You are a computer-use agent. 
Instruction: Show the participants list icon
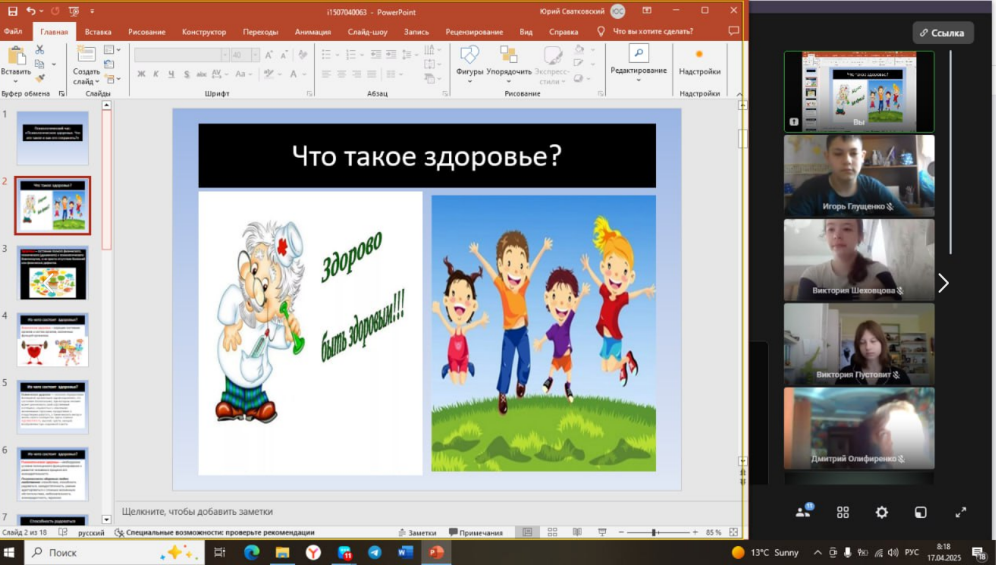click(804, 512)
